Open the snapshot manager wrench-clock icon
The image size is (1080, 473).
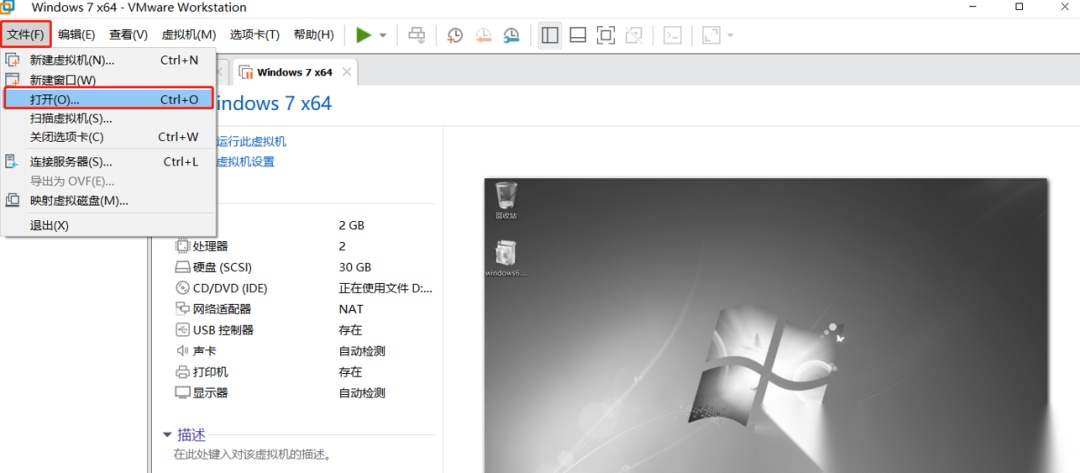pos(511,35)
